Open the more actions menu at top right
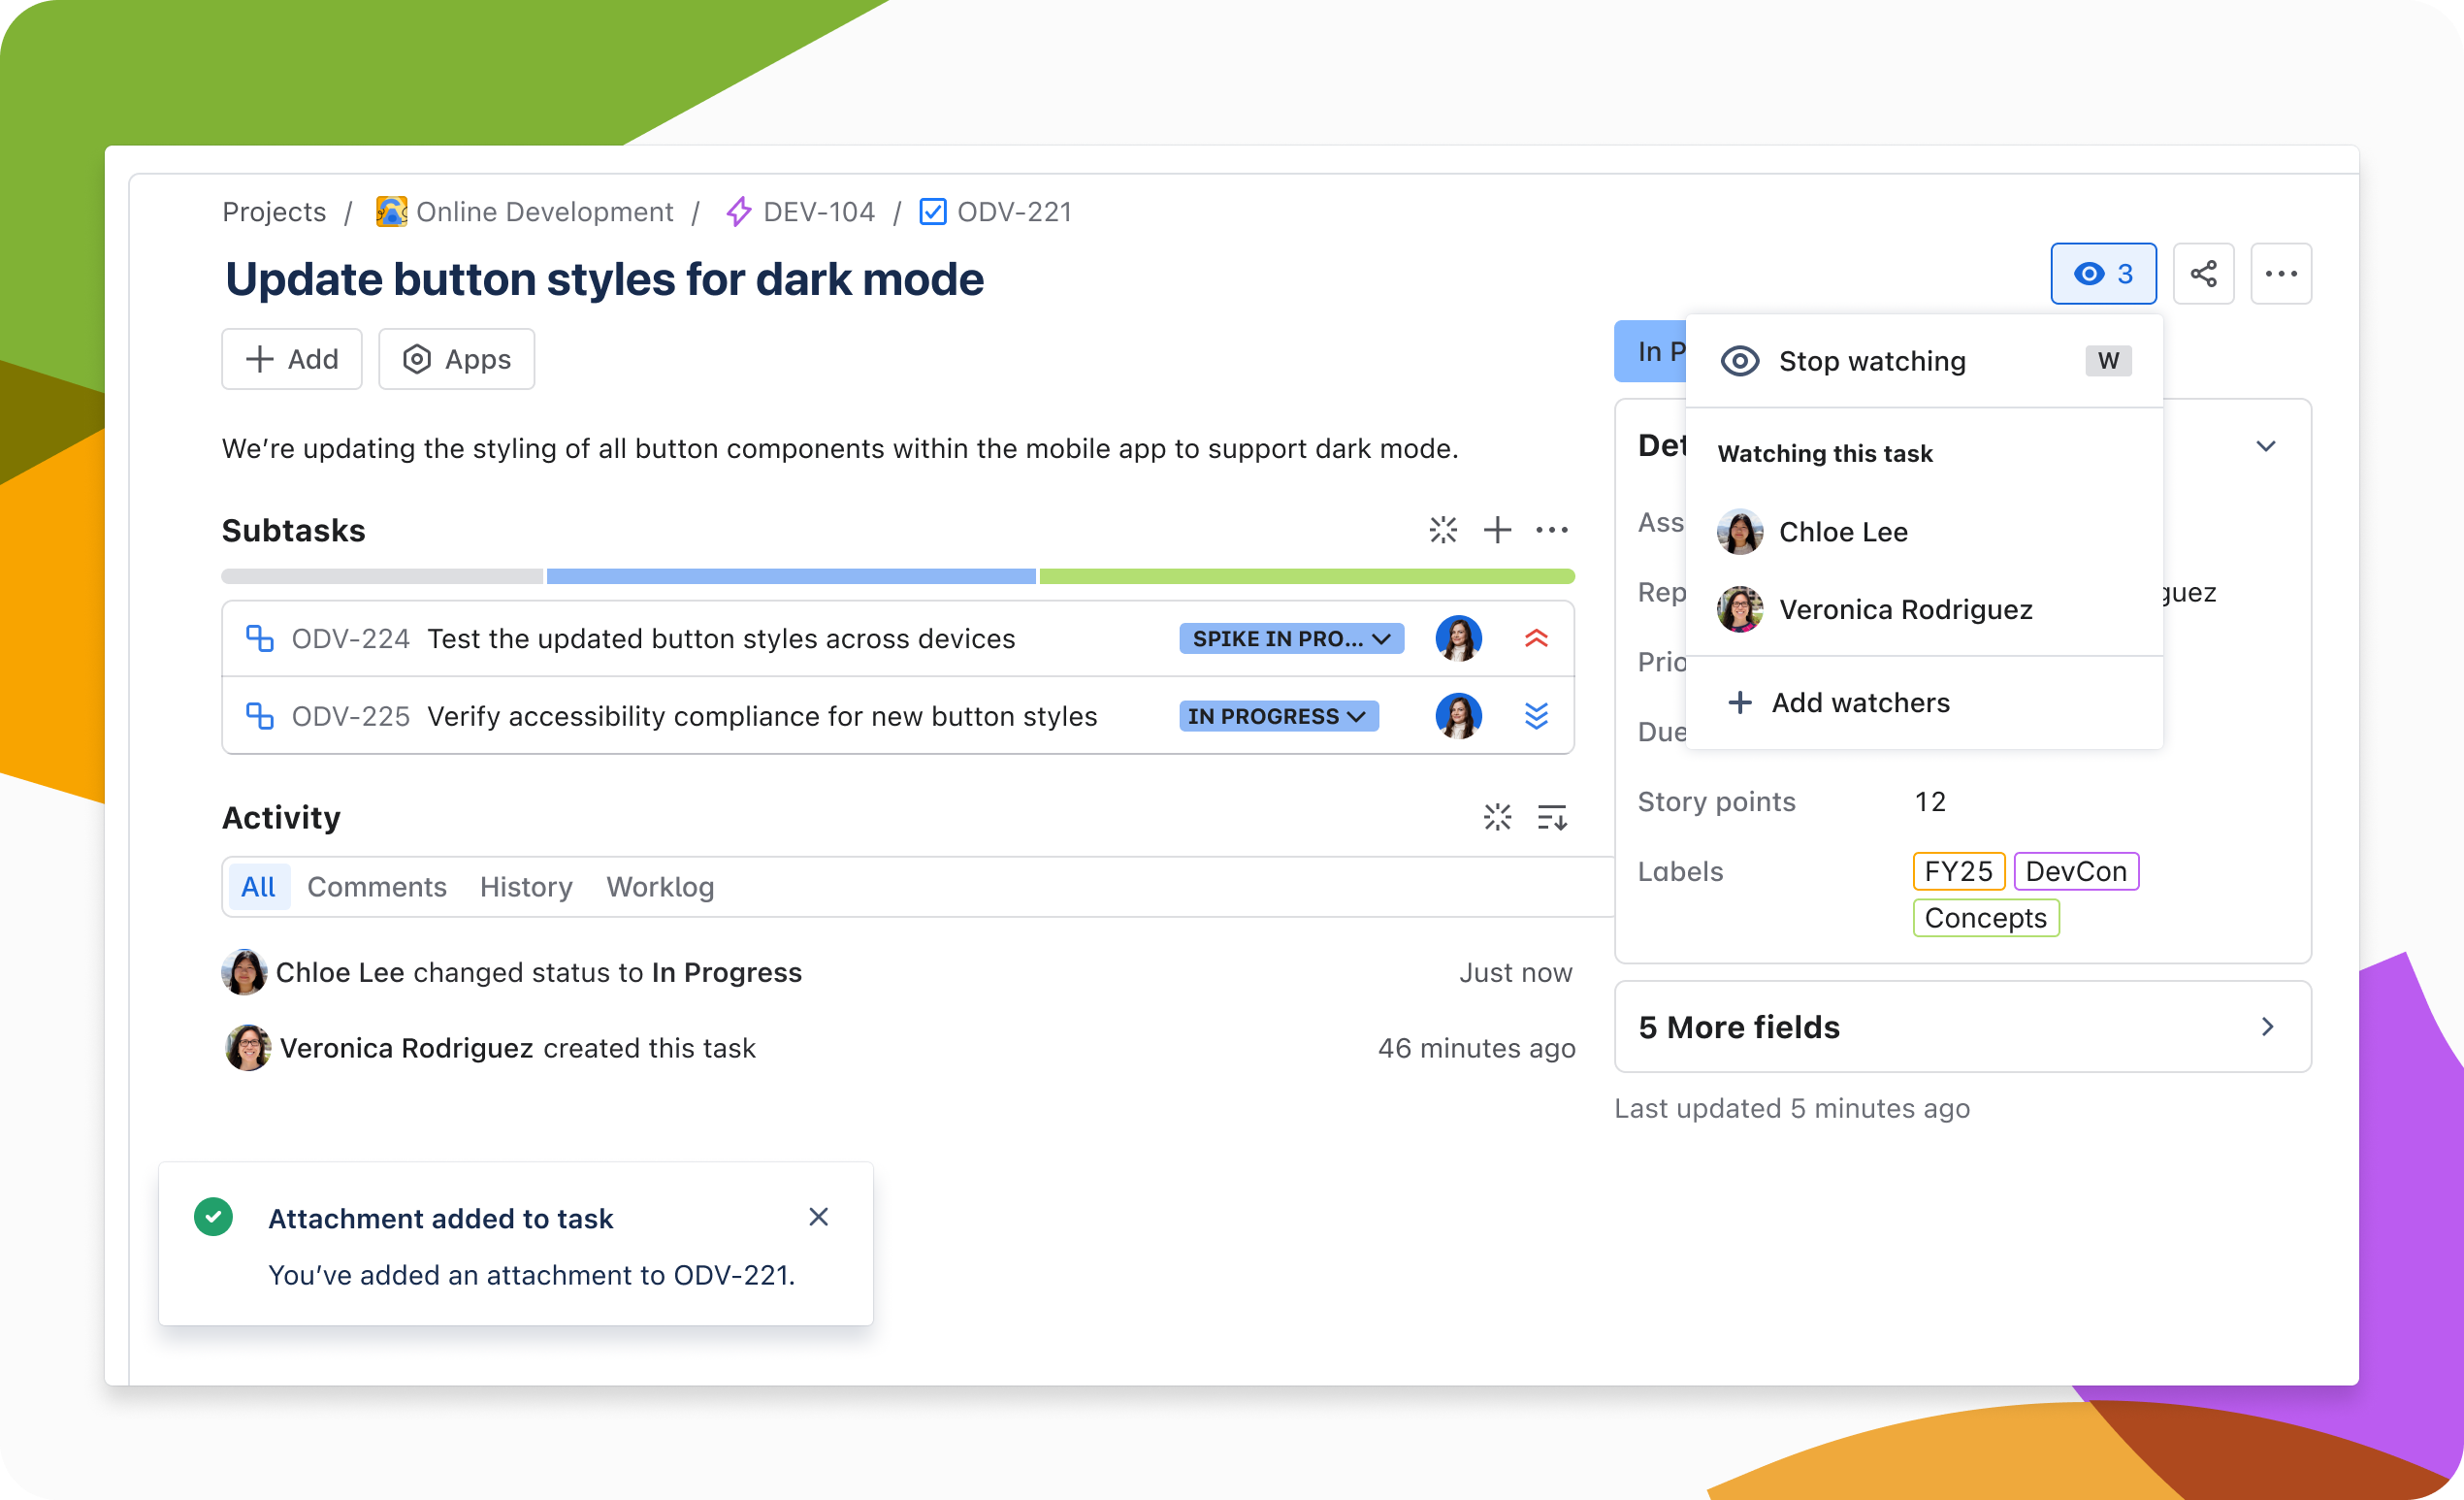2464x1500 pixels. coord(2281,273)
